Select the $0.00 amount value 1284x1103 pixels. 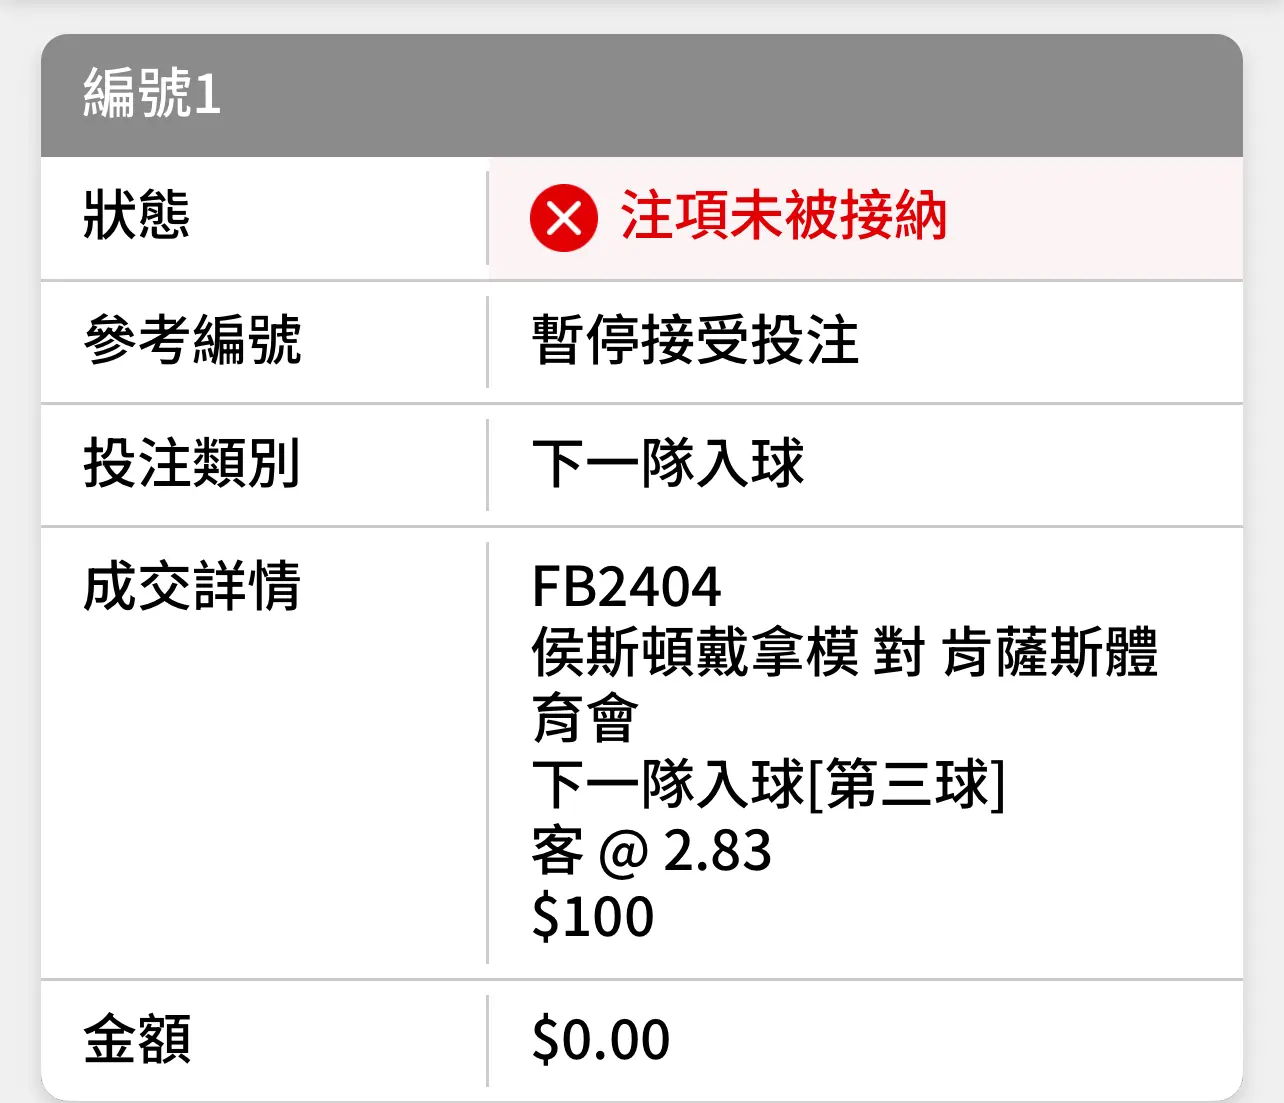pos(601,1039)
